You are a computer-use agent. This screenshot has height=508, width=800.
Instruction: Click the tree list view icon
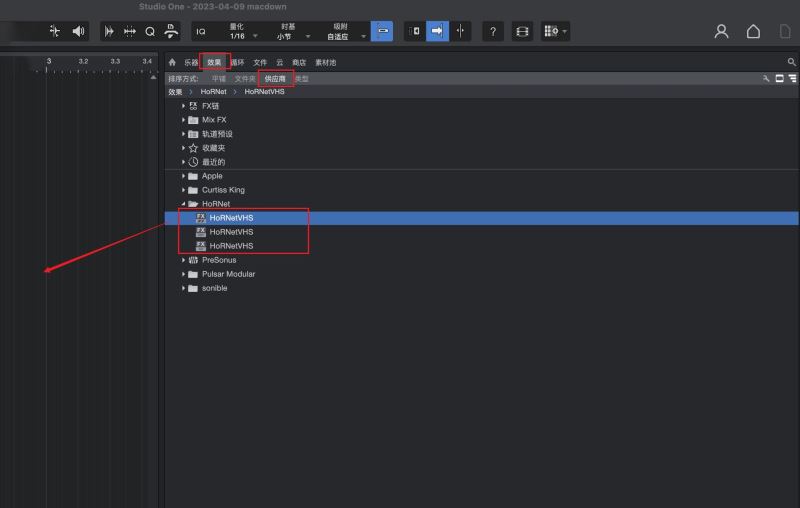click(x=792, y=79)
